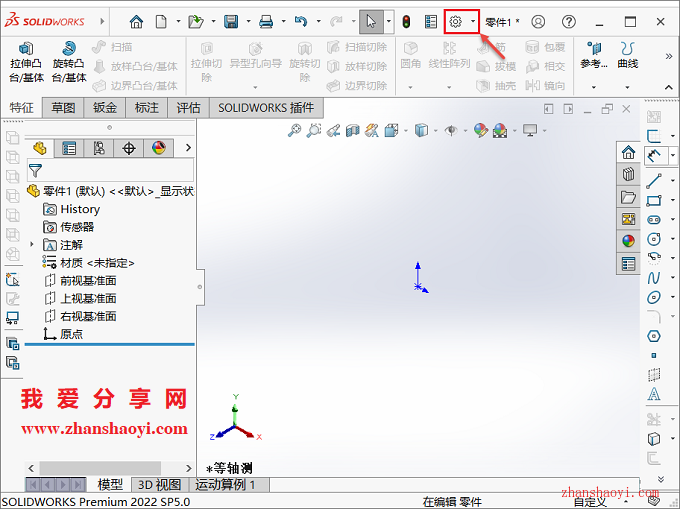The height and width of the screenshot is (509, 680).
Task: Switch to the 评估 ribbon tab
Action: pos(189,108)
